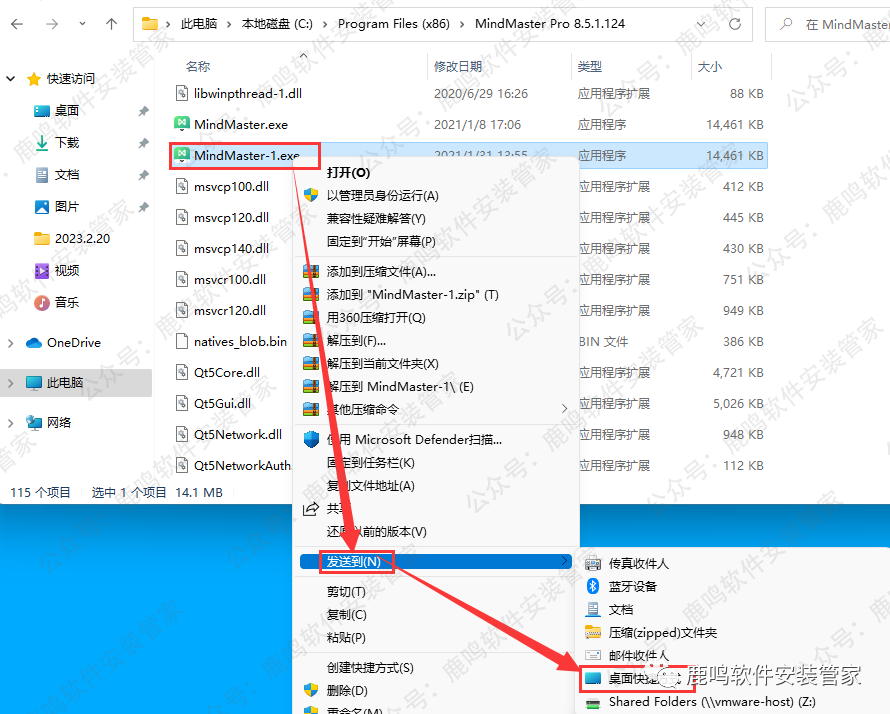Open the Downloads folder in sidebar
This screenshot has height=714, width=890.
coord(66,143)
